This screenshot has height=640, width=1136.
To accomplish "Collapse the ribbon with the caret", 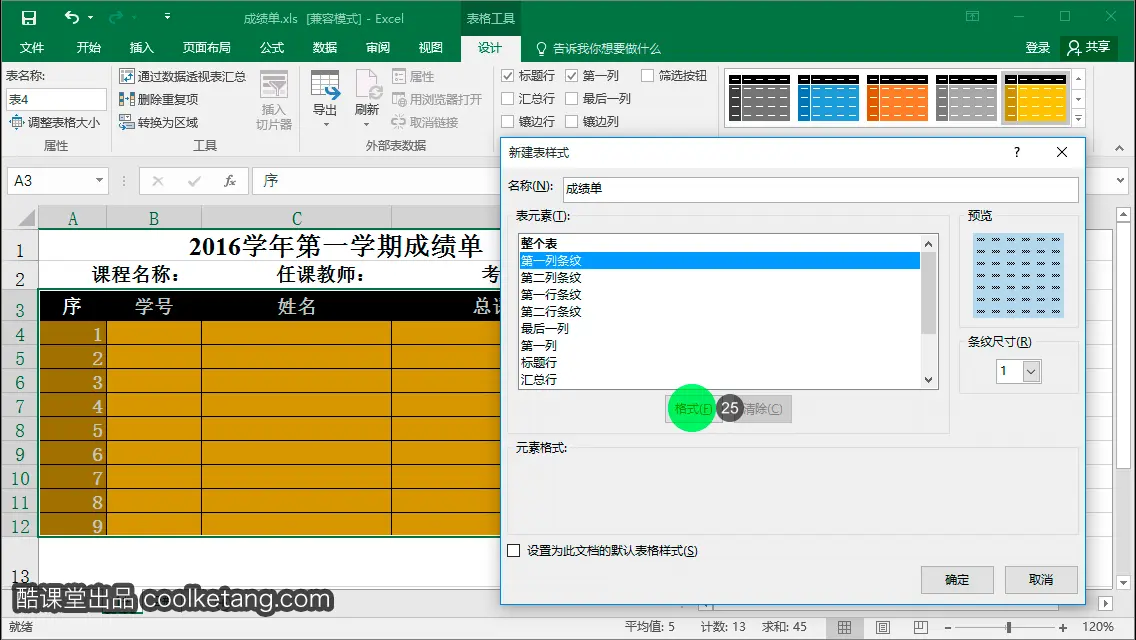I will (1119, 148).
